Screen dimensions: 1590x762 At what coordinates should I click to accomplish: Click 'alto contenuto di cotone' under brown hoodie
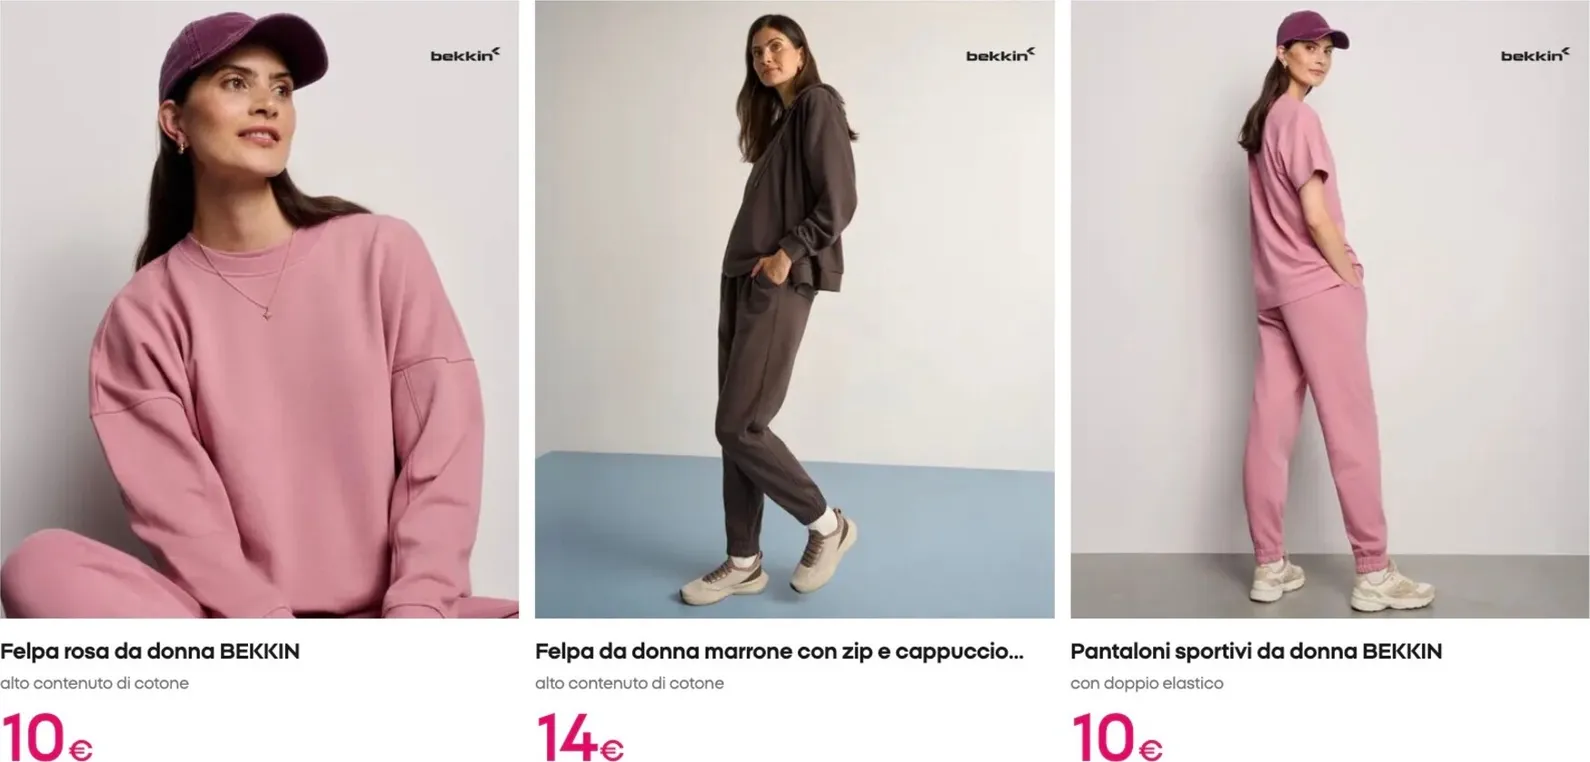click(x=629, y=683)
